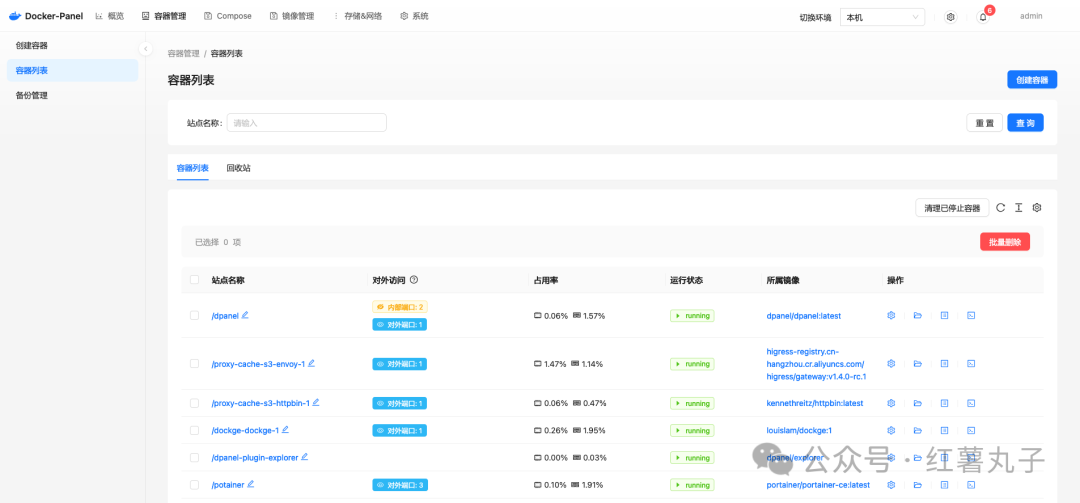Image resolution: width=1080 pixels, height=503 pixels.
Task: Check the /dpanel-plugin-explorer checkbox
Action: click(x=194, y=458)
